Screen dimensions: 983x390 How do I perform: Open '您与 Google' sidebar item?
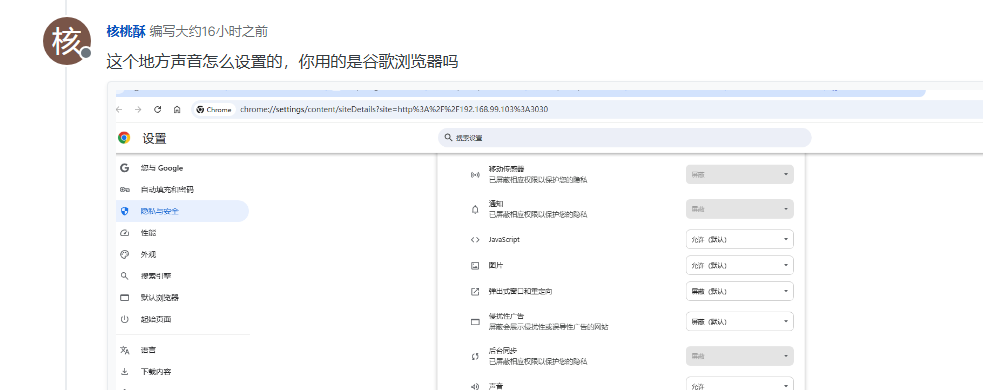point(162,168)
